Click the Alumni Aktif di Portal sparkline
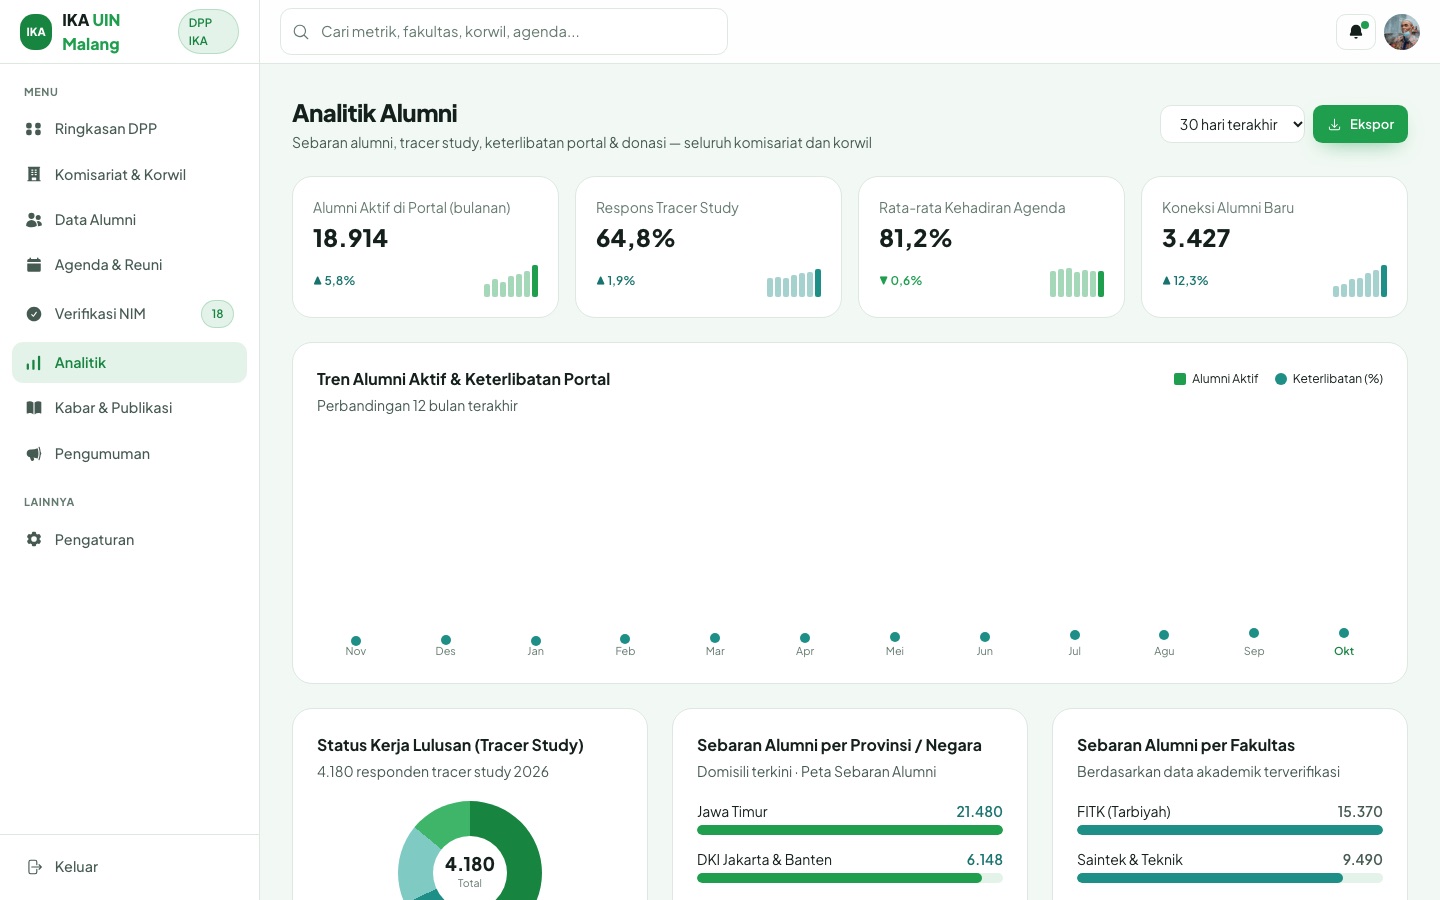The image size is (1440, 900). tap(511, 281)
